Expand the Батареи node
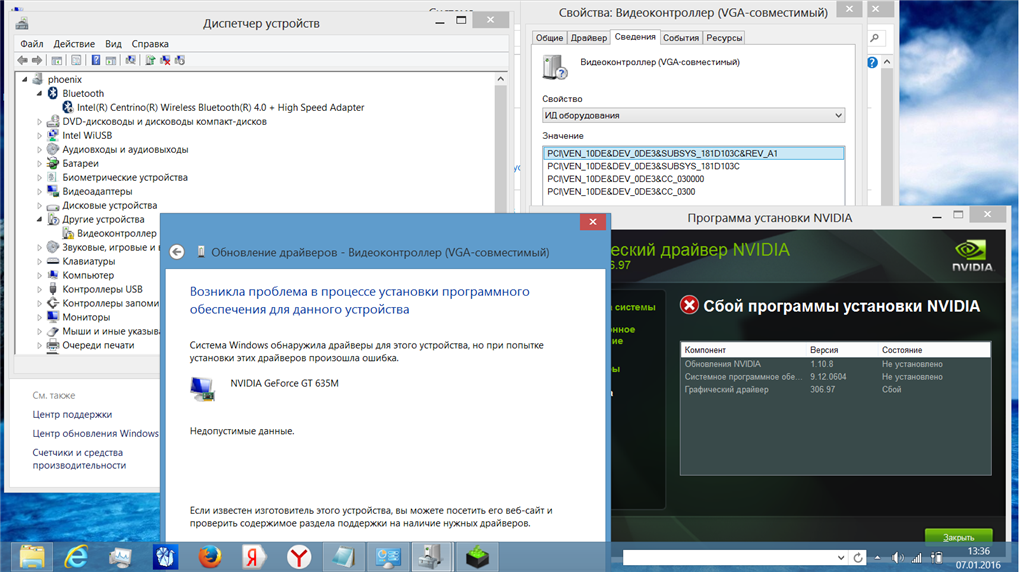This screenshot has width=1024, height=572. click(39, 163)
